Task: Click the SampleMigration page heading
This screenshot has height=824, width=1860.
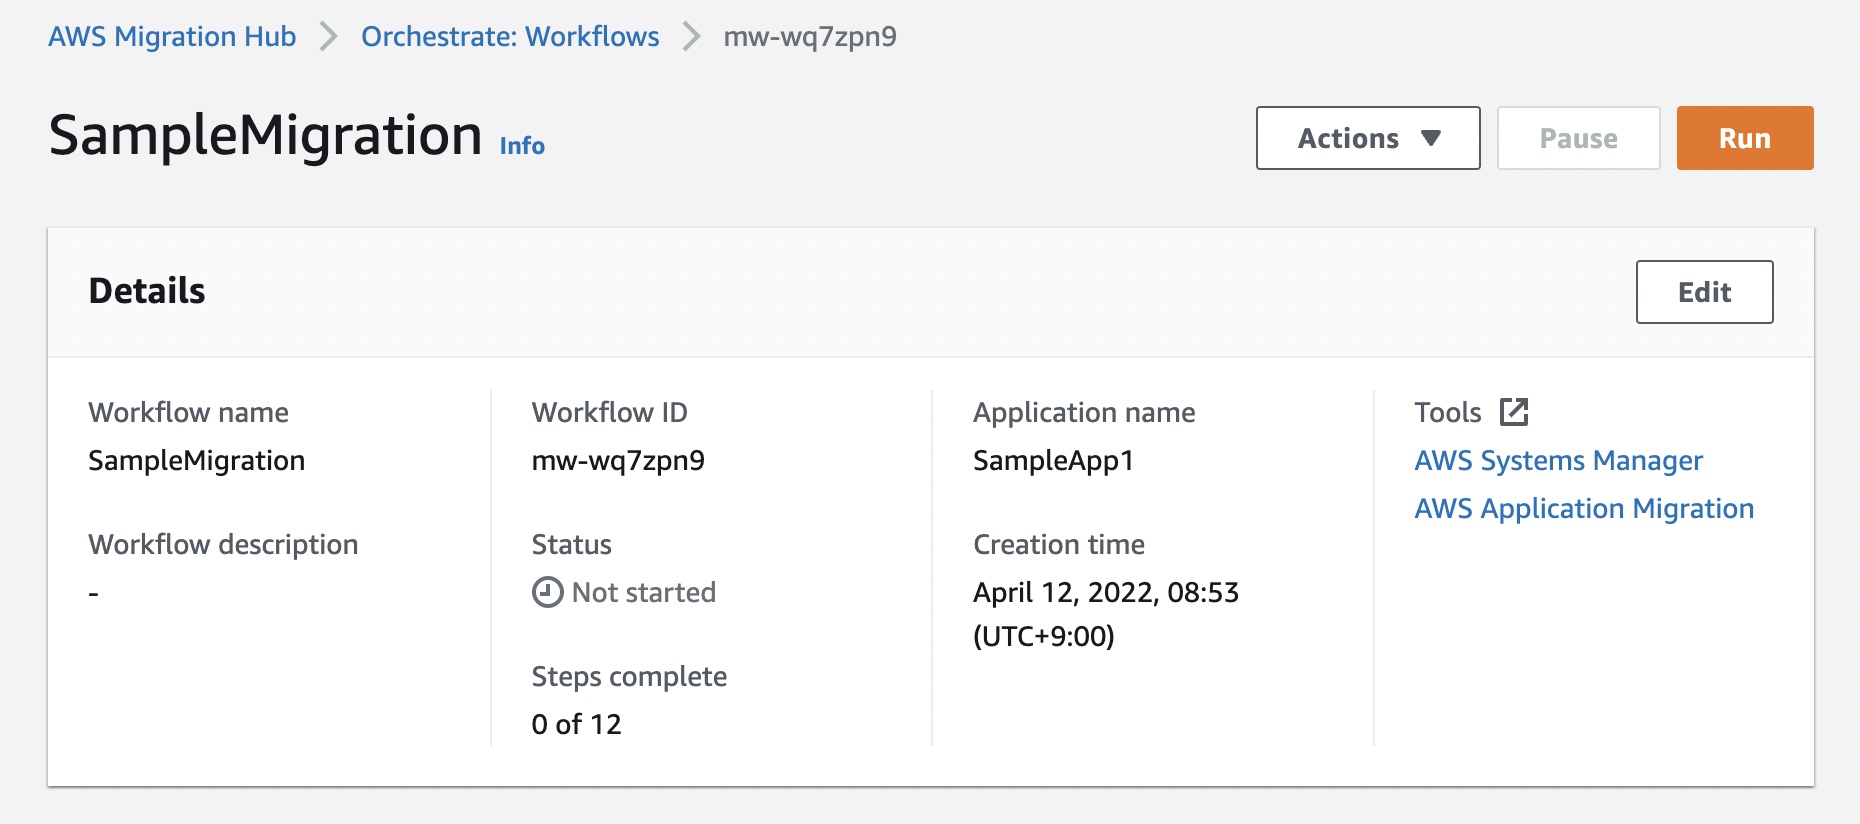Action: pyautogui.click(x=265, y=135)
